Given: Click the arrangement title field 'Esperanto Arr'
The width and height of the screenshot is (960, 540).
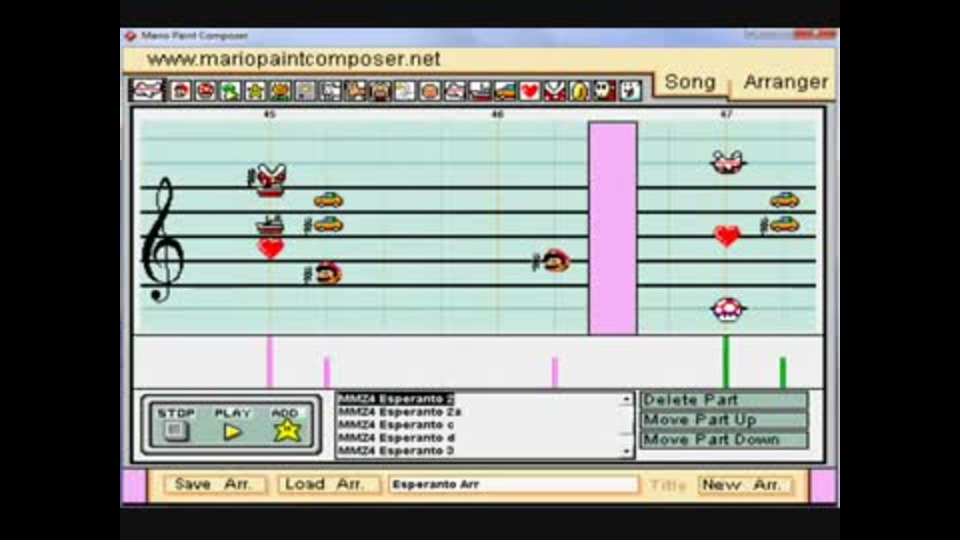Looking at the screenshot, I should 513,484.
